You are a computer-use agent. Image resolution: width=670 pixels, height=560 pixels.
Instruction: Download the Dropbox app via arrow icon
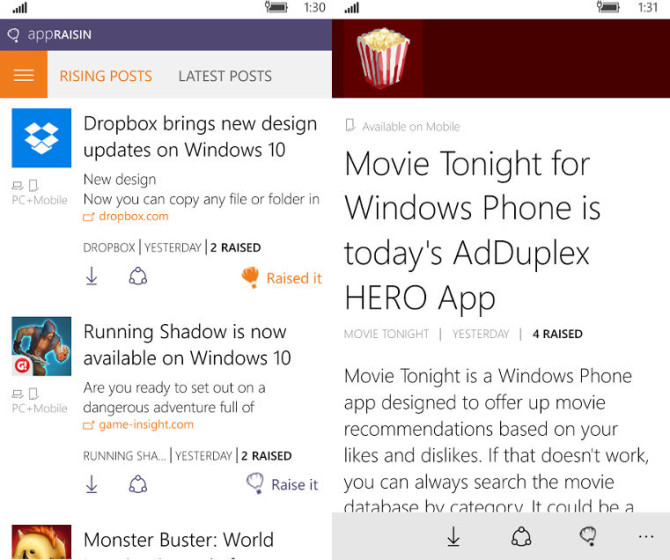[91, 276]
